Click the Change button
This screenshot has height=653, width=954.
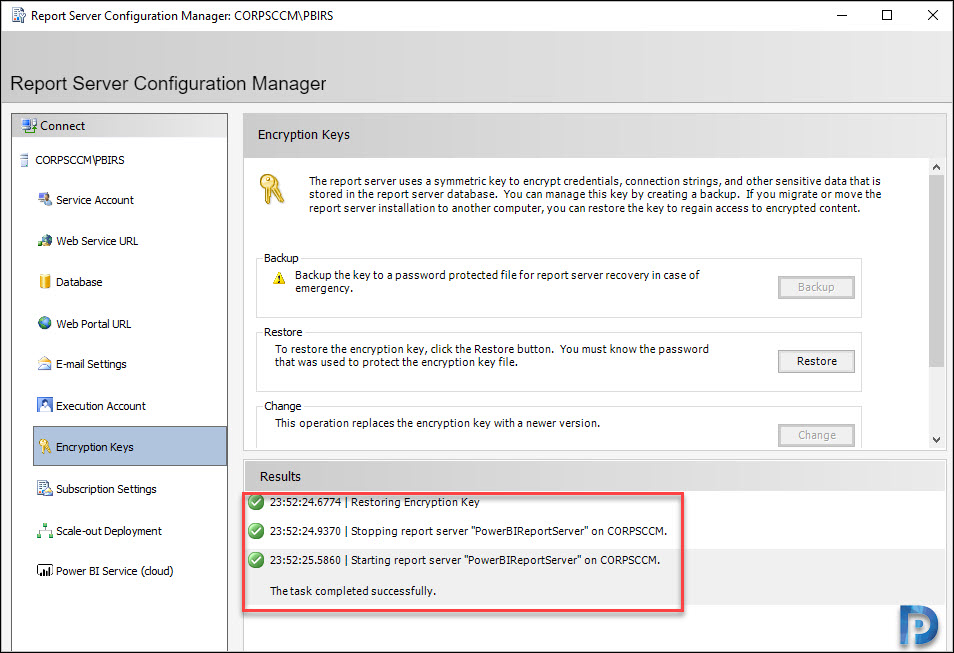click(816, 435)
